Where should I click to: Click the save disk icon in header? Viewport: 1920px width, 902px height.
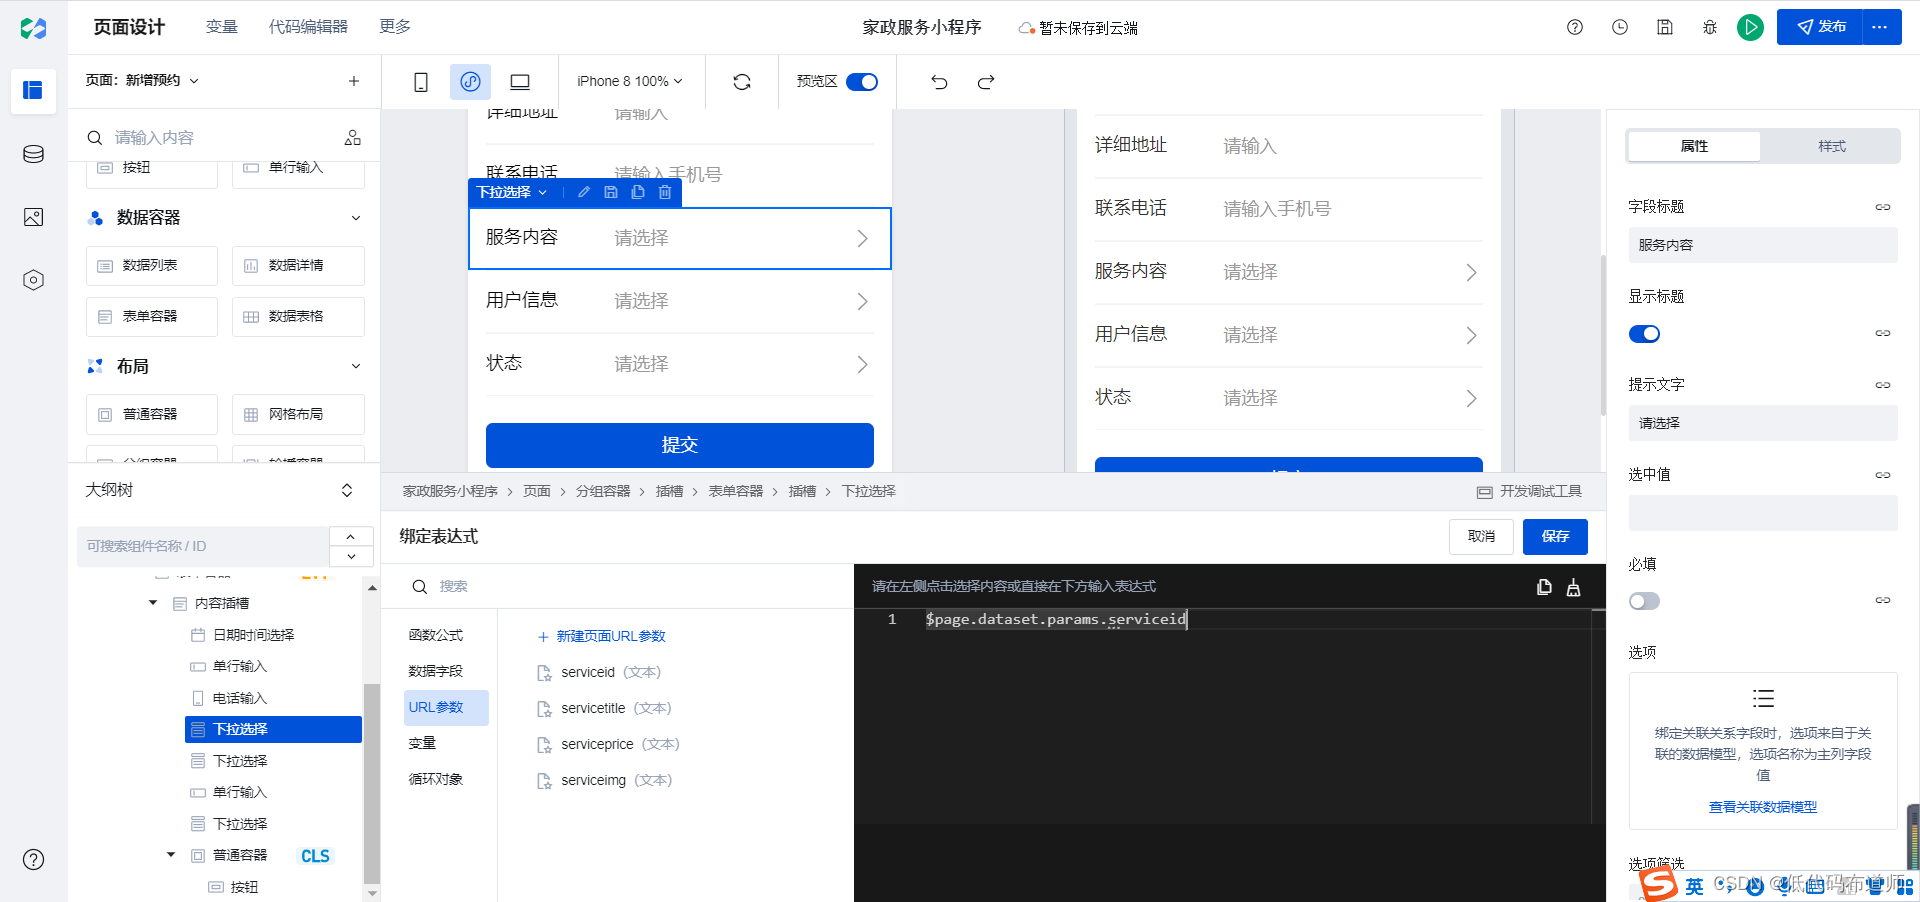[1665, 28]
